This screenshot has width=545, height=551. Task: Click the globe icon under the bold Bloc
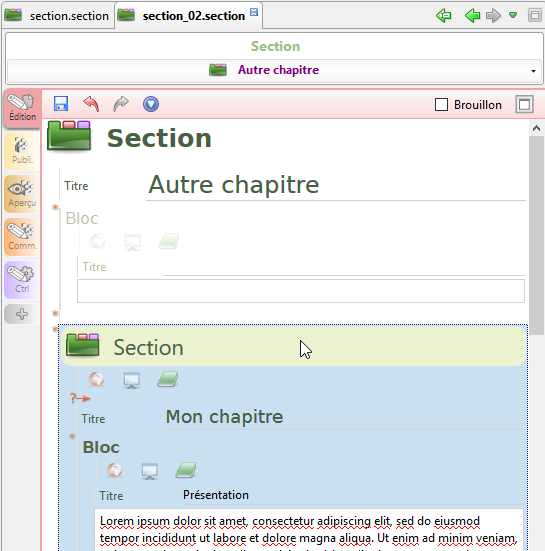tap(115, 470)
